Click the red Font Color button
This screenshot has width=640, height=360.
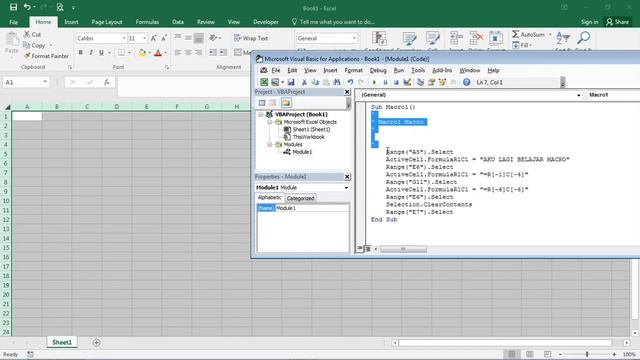pos(158,53)
